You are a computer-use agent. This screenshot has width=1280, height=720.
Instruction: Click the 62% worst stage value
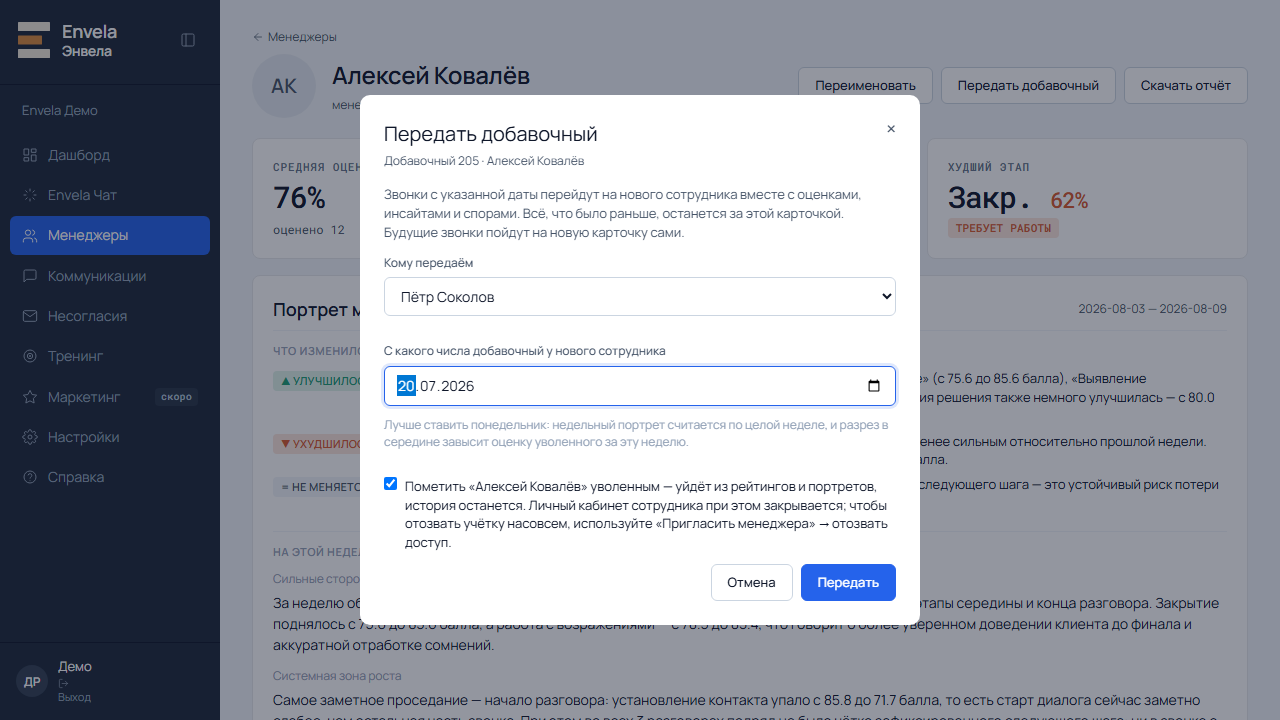coord(1069,200)
